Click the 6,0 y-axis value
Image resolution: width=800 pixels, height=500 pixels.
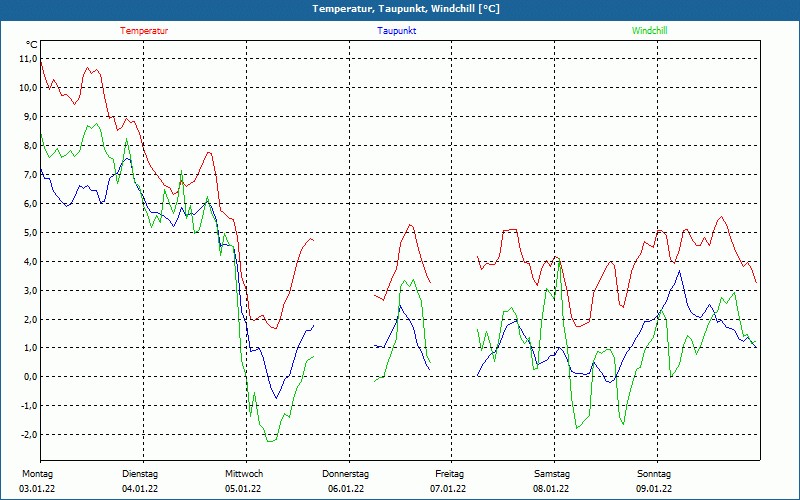30,204
